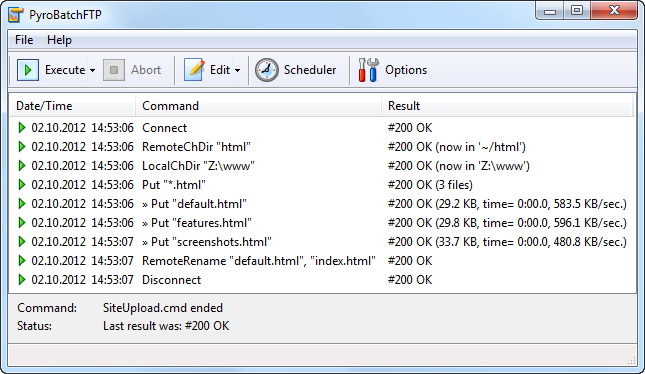Sort by the Command column header

(x=258, y=106)
